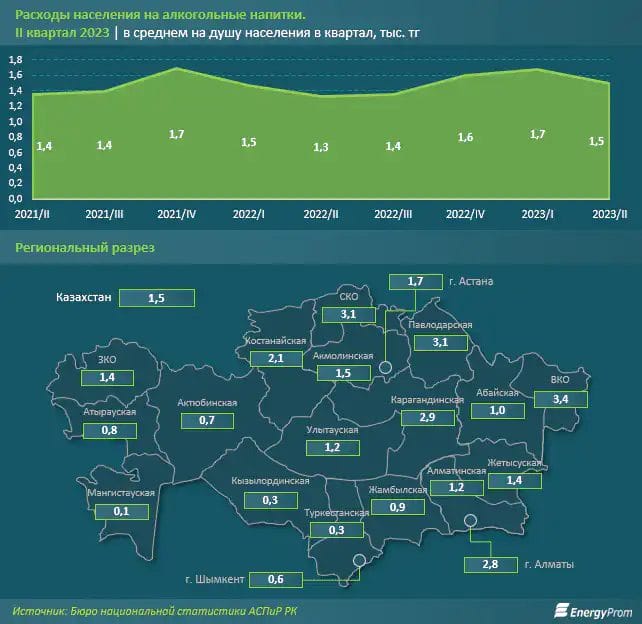Select the Актюбинская region value 0,7
642x624 pixels.
pos(208,420)
